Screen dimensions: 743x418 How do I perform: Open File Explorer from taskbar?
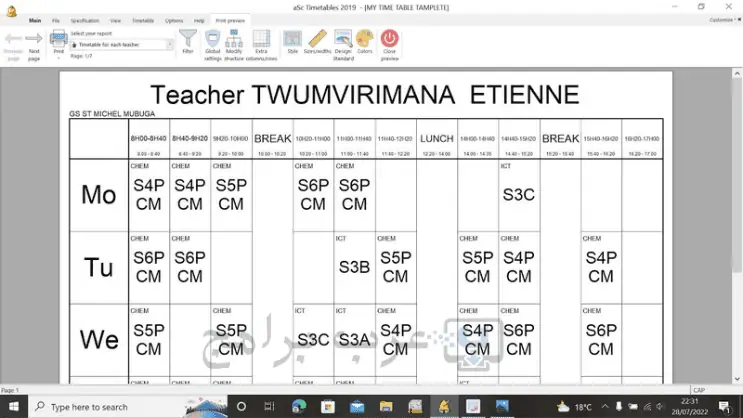coord(386,406)
